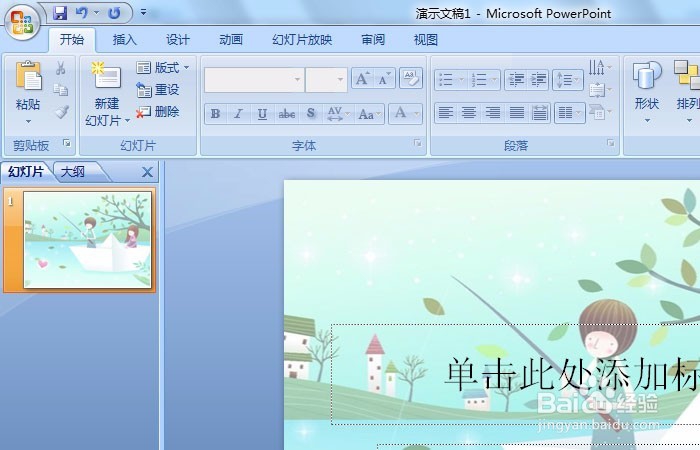The height and width of the screenshot is (450, 700).
Task: Open the 设计 ribbon tab
Action: pos(178,40)
